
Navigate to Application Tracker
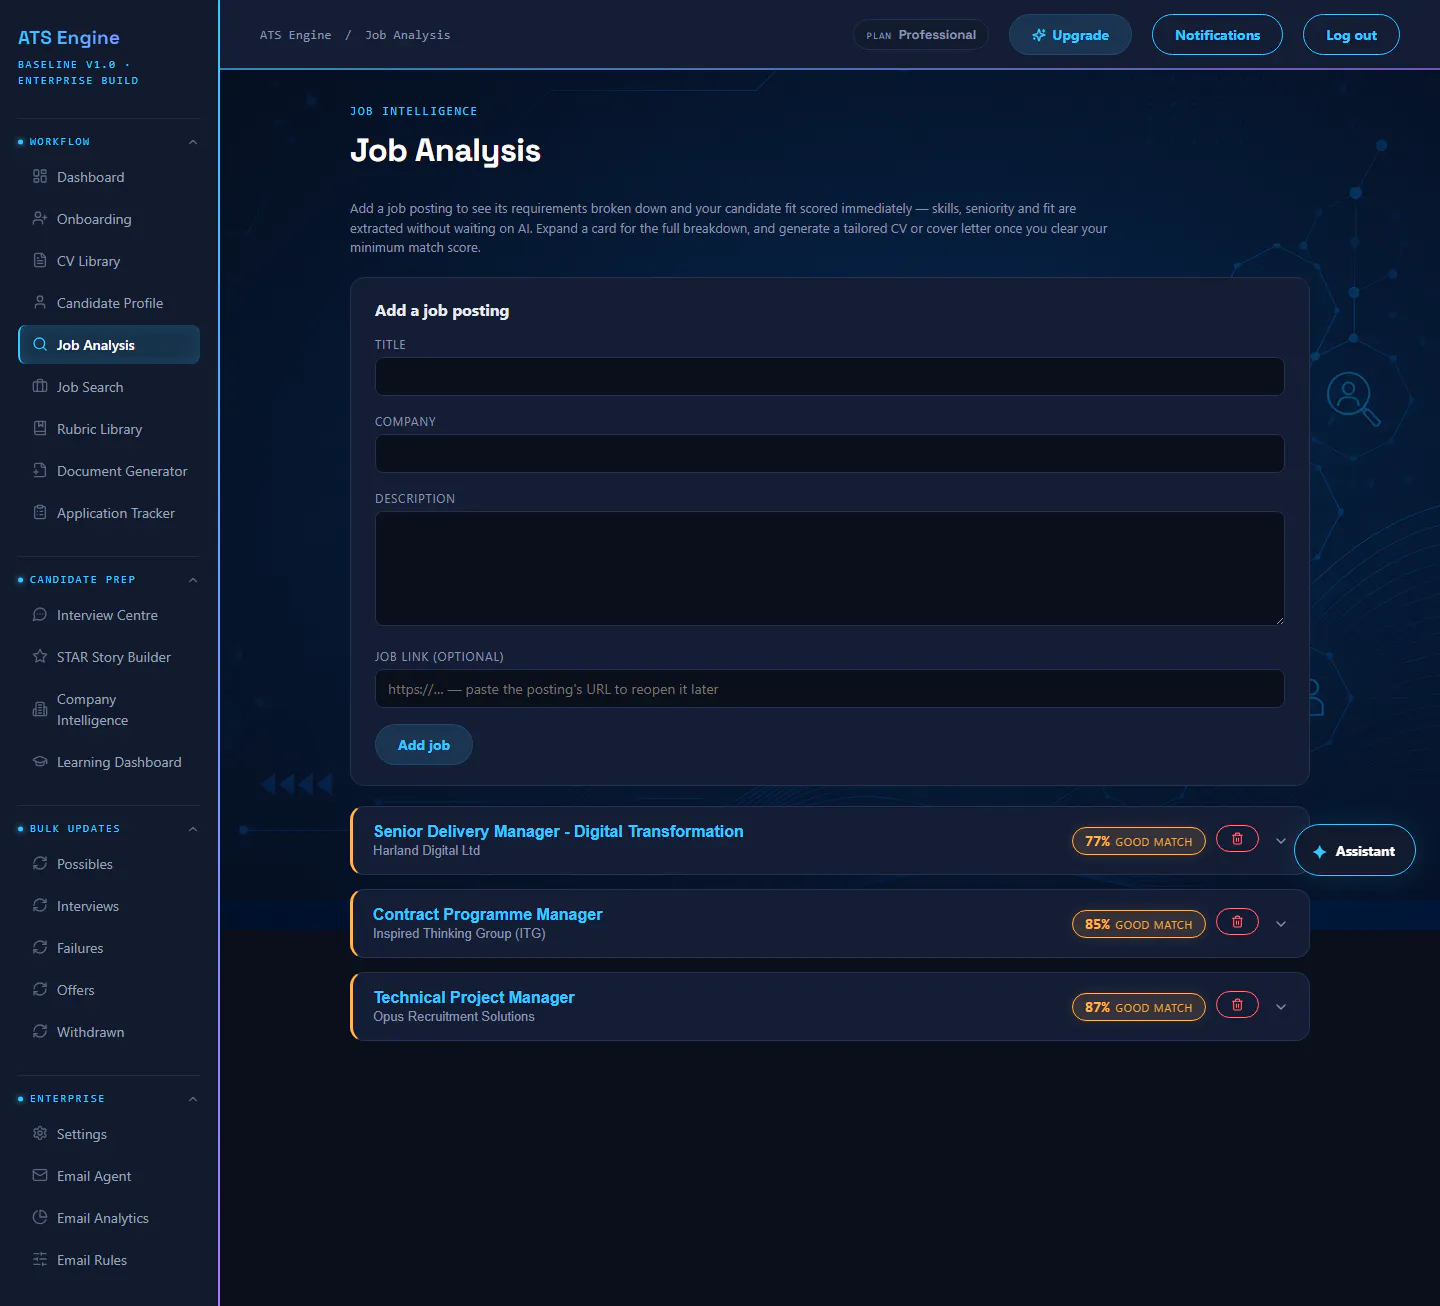(109, 513)
